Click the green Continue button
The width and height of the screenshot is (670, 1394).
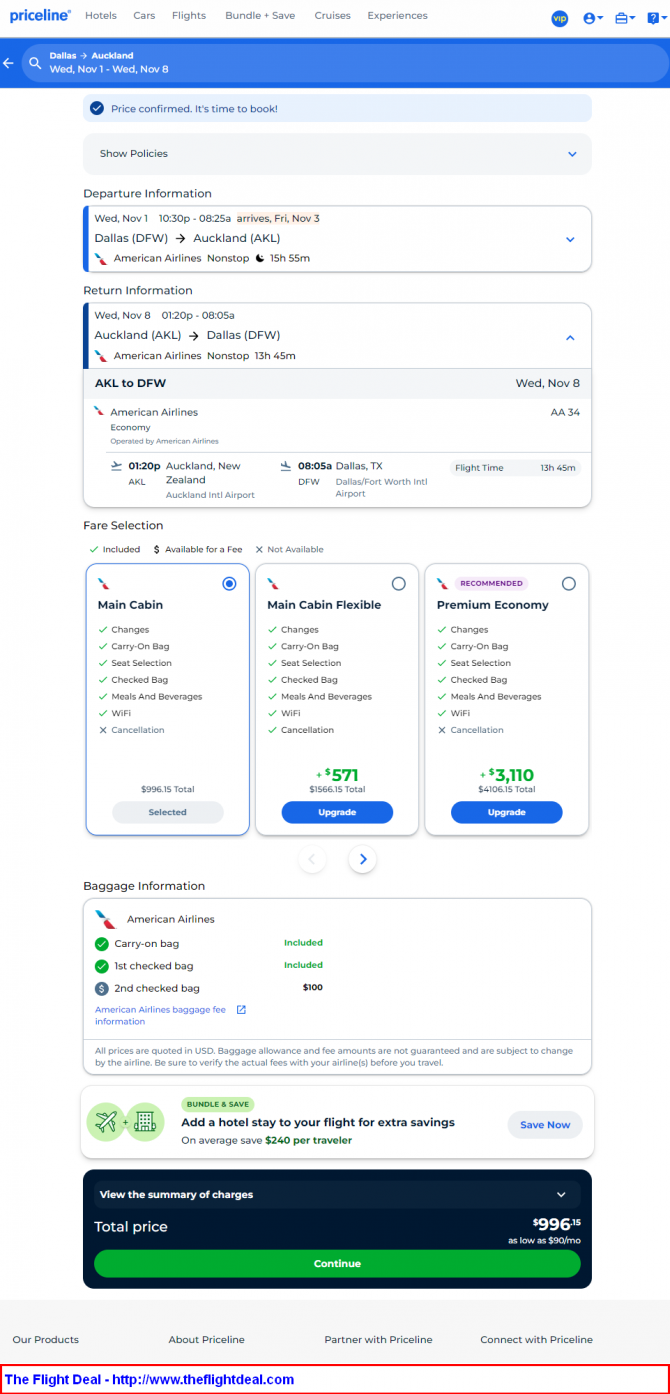[x=337, y=1264]
